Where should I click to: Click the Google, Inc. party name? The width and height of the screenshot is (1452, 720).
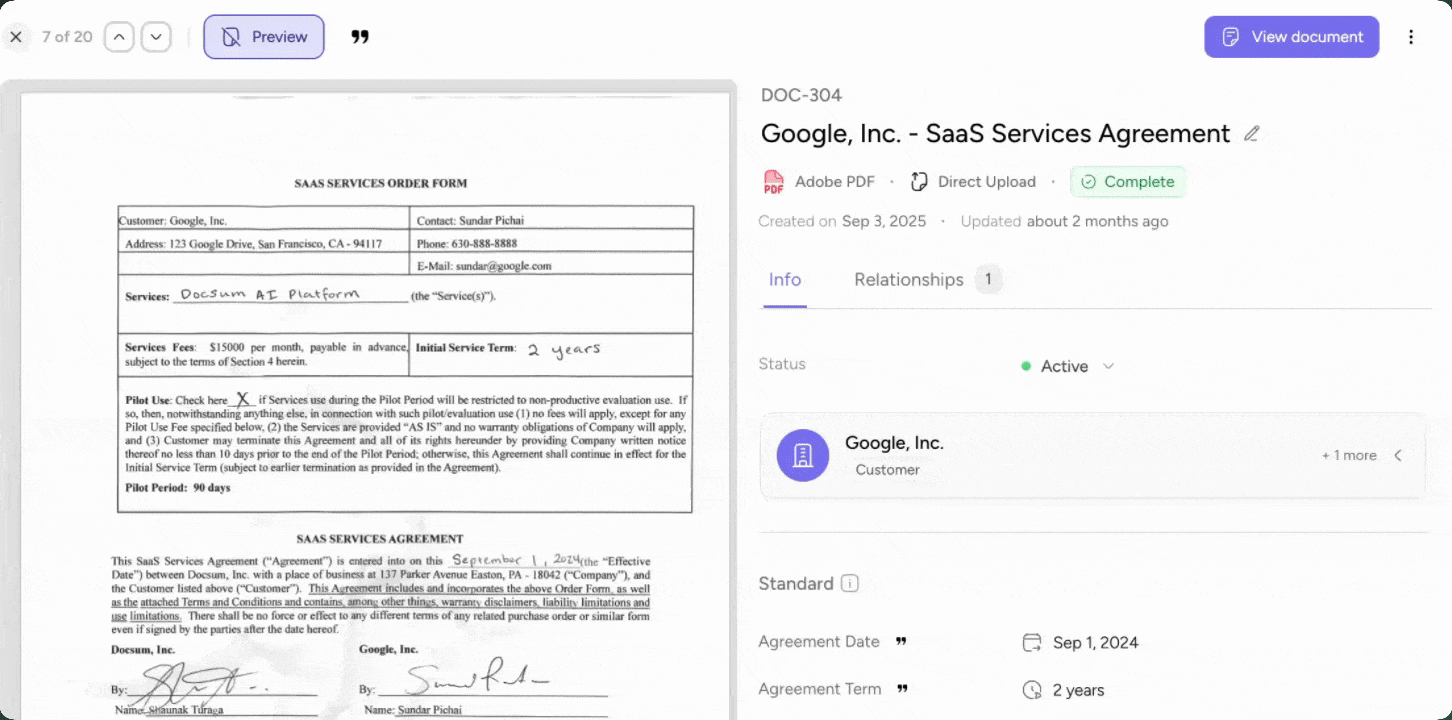click(x=894, y=443)
